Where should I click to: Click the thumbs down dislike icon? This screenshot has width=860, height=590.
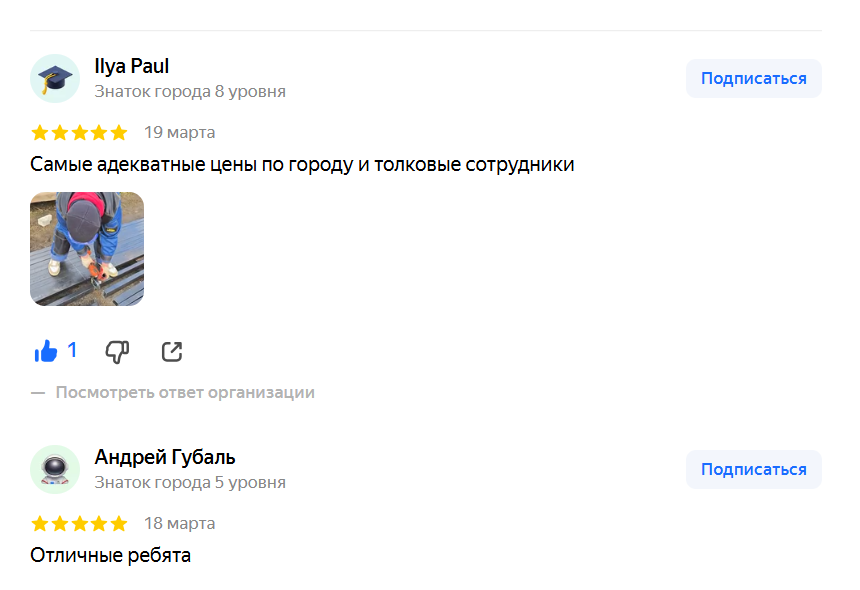pyautogui.click(x=118, y=351)
